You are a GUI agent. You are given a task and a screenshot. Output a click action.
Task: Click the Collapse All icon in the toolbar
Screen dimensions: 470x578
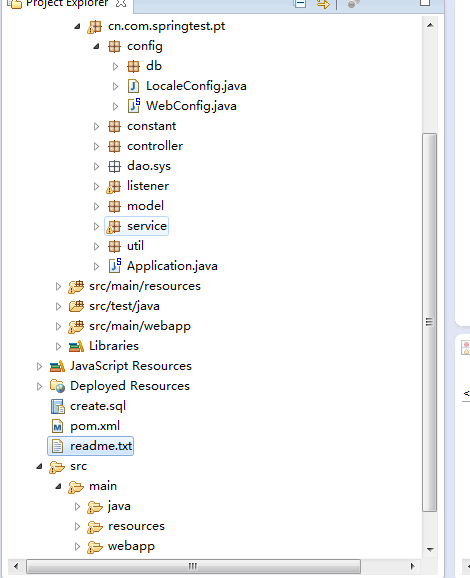click(x=300, y=3)
